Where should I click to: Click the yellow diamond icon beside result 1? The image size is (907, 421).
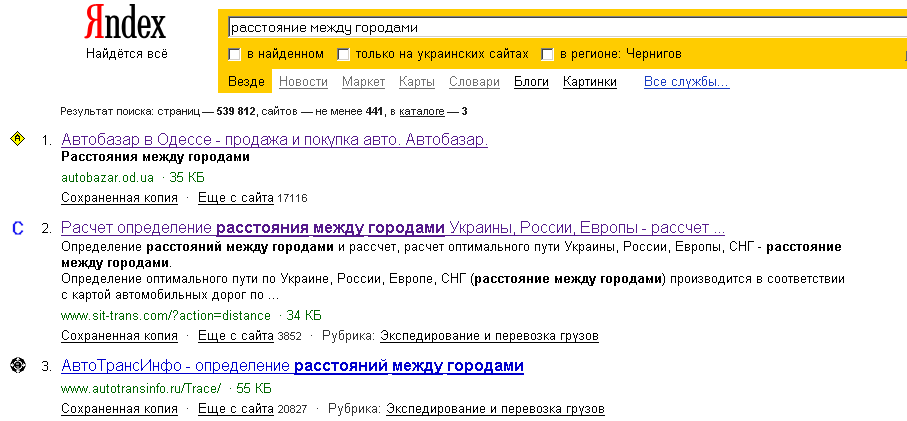coord(17,140)
